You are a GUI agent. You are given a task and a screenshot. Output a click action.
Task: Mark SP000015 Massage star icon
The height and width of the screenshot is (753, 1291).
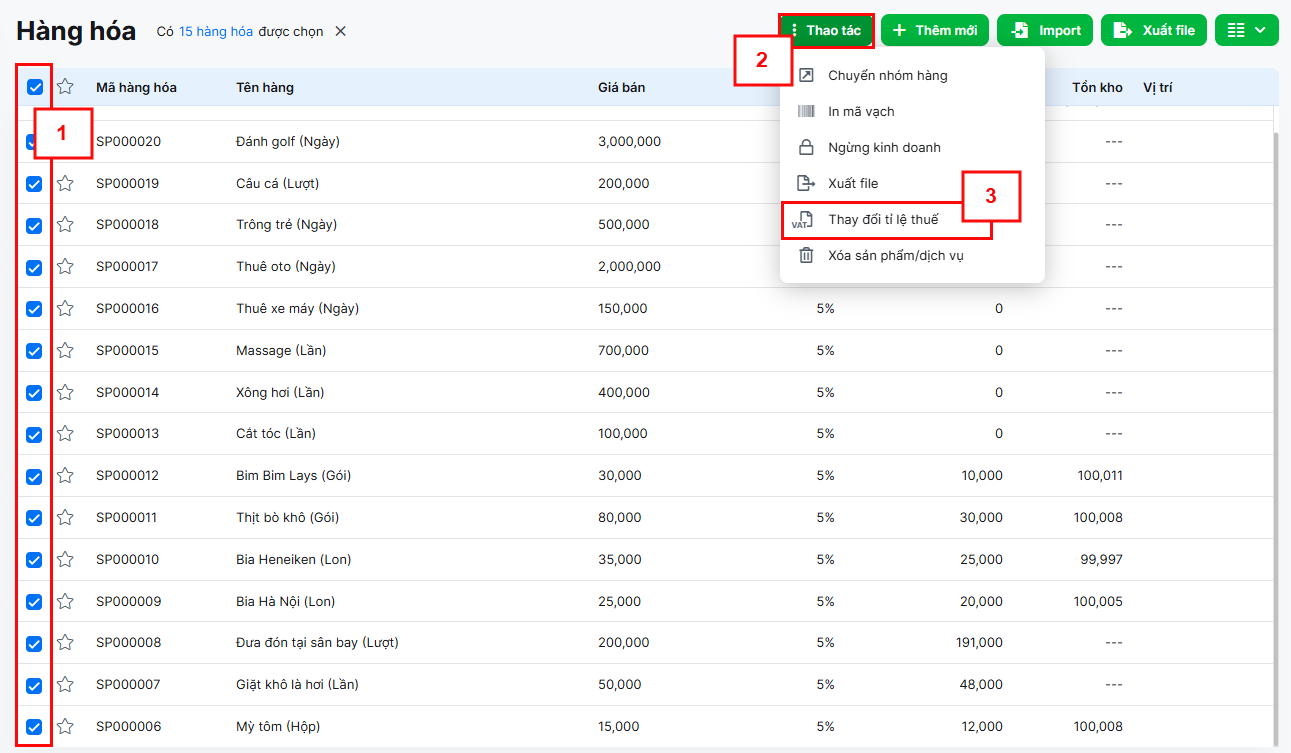tap(65, 351)
